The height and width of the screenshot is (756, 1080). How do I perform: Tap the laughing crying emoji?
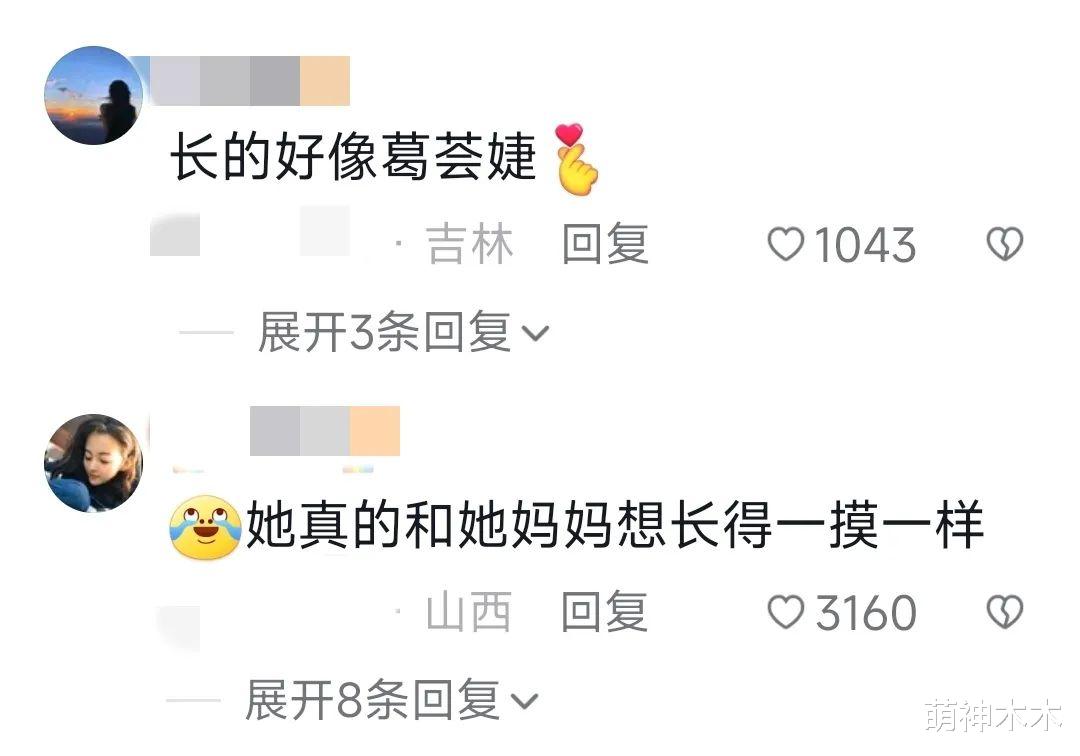[x=205, y=527]
